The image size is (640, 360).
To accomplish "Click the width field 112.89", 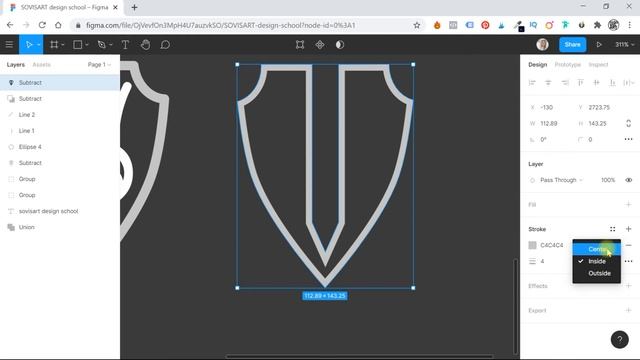I will coord(549,123).
